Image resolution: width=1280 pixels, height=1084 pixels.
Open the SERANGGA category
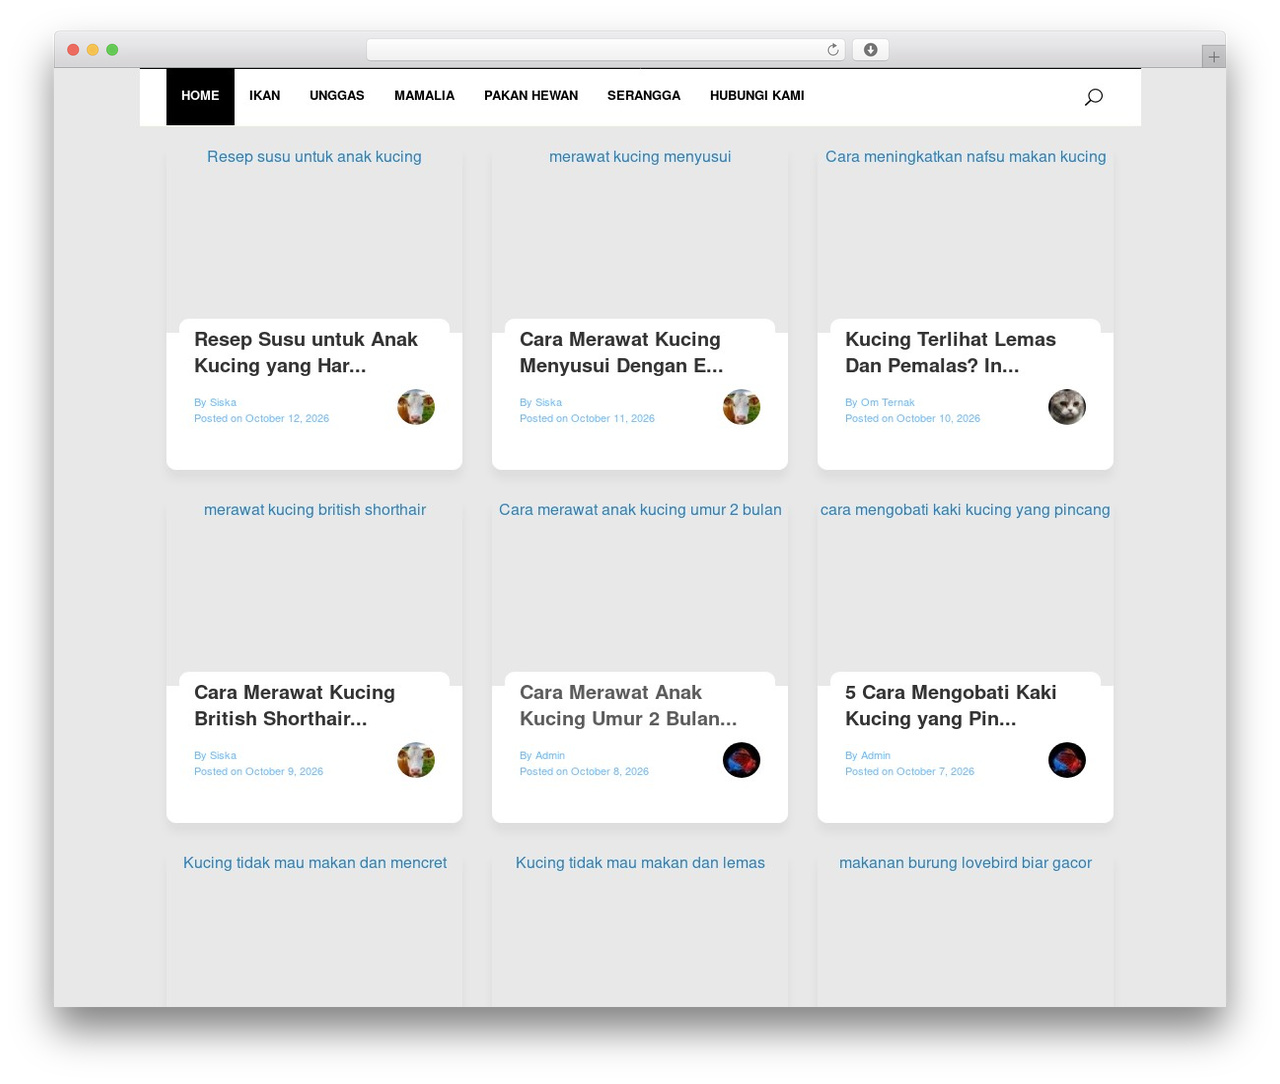pos(644,96)
